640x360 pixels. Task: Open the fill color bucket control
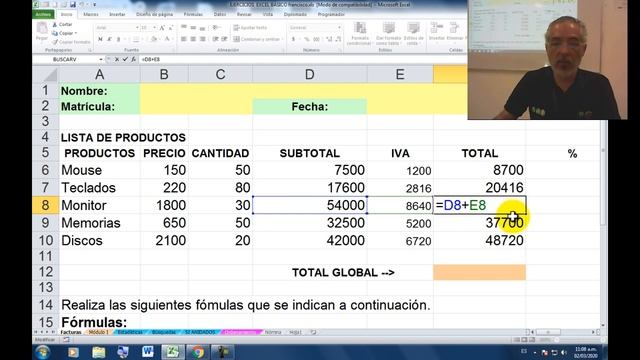tap(154, 39)
